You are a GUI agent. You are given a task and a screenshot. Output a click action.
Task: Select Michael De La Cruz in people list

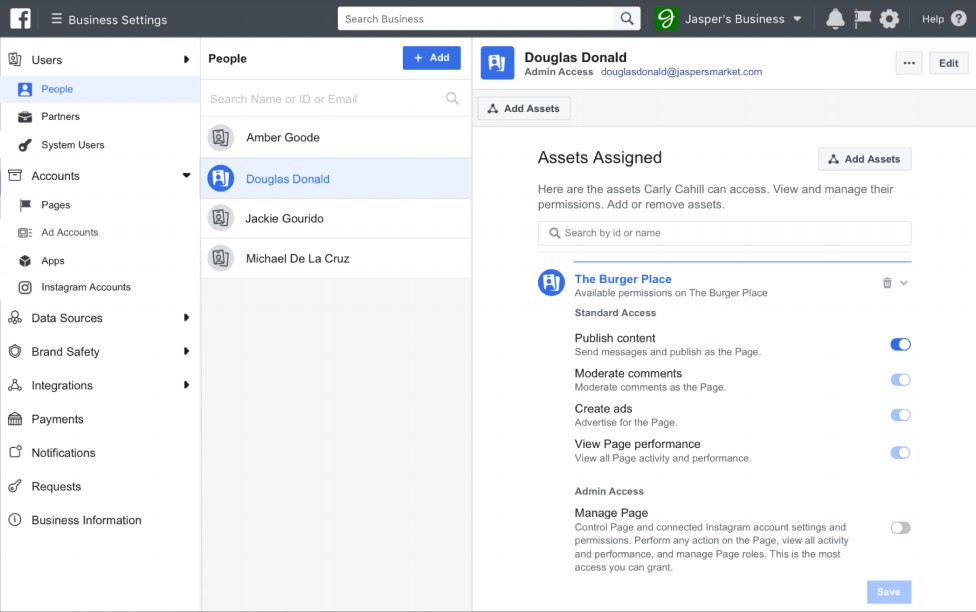click(336, 258)
